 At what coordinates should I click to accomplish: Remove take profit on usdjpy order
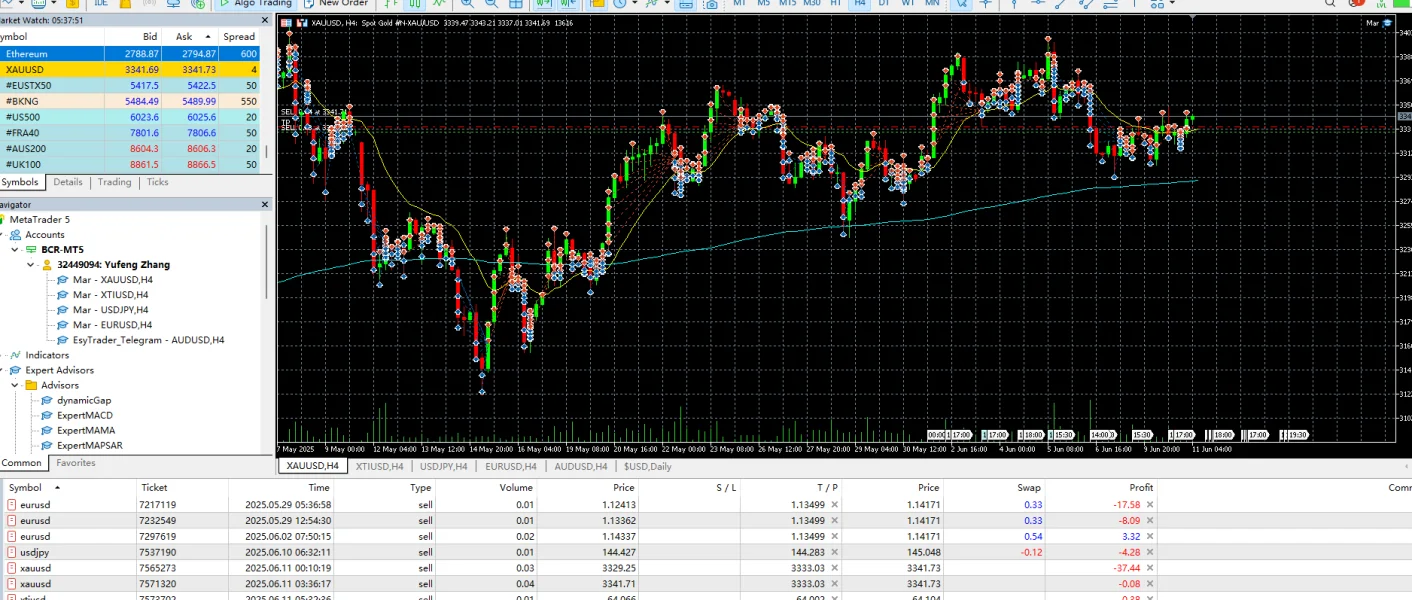(835, 552)
